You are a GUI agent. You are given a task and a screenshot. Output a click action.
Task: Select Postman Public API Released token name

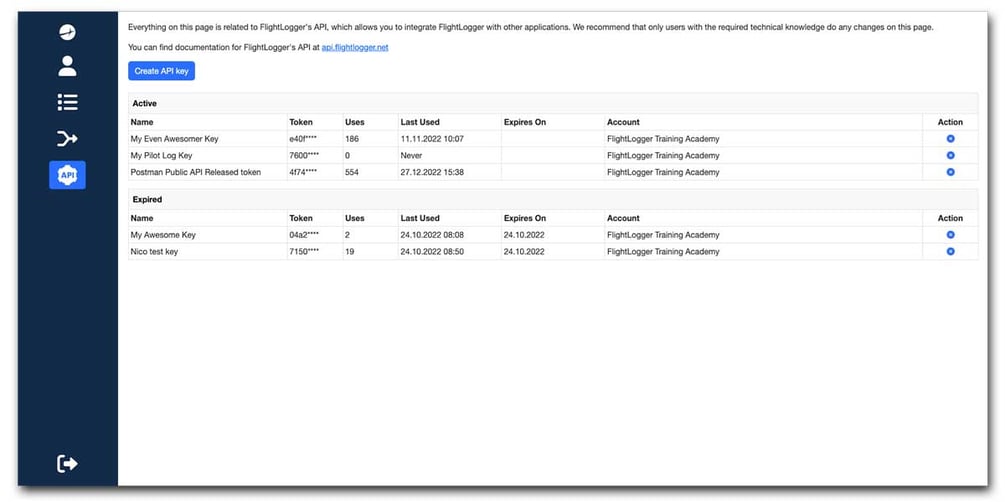click(x=195, y=172)
